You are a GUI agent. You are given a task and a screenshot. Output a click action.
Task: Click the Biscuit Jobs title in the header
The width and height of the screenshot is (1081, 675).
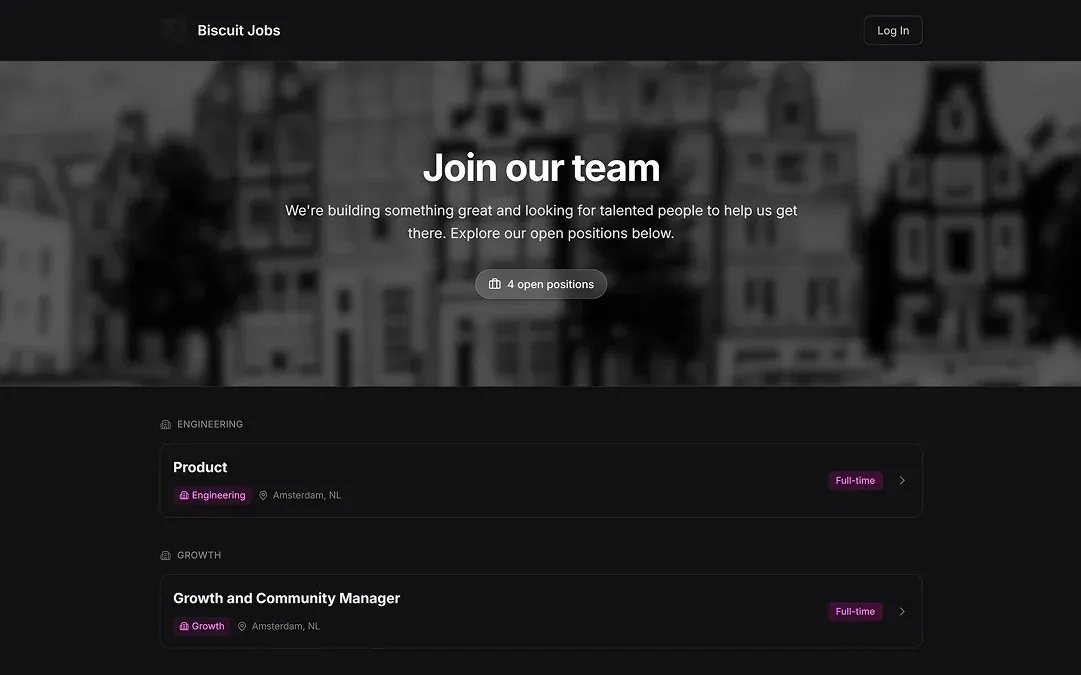pyautogui.click(x=237, y=29)
